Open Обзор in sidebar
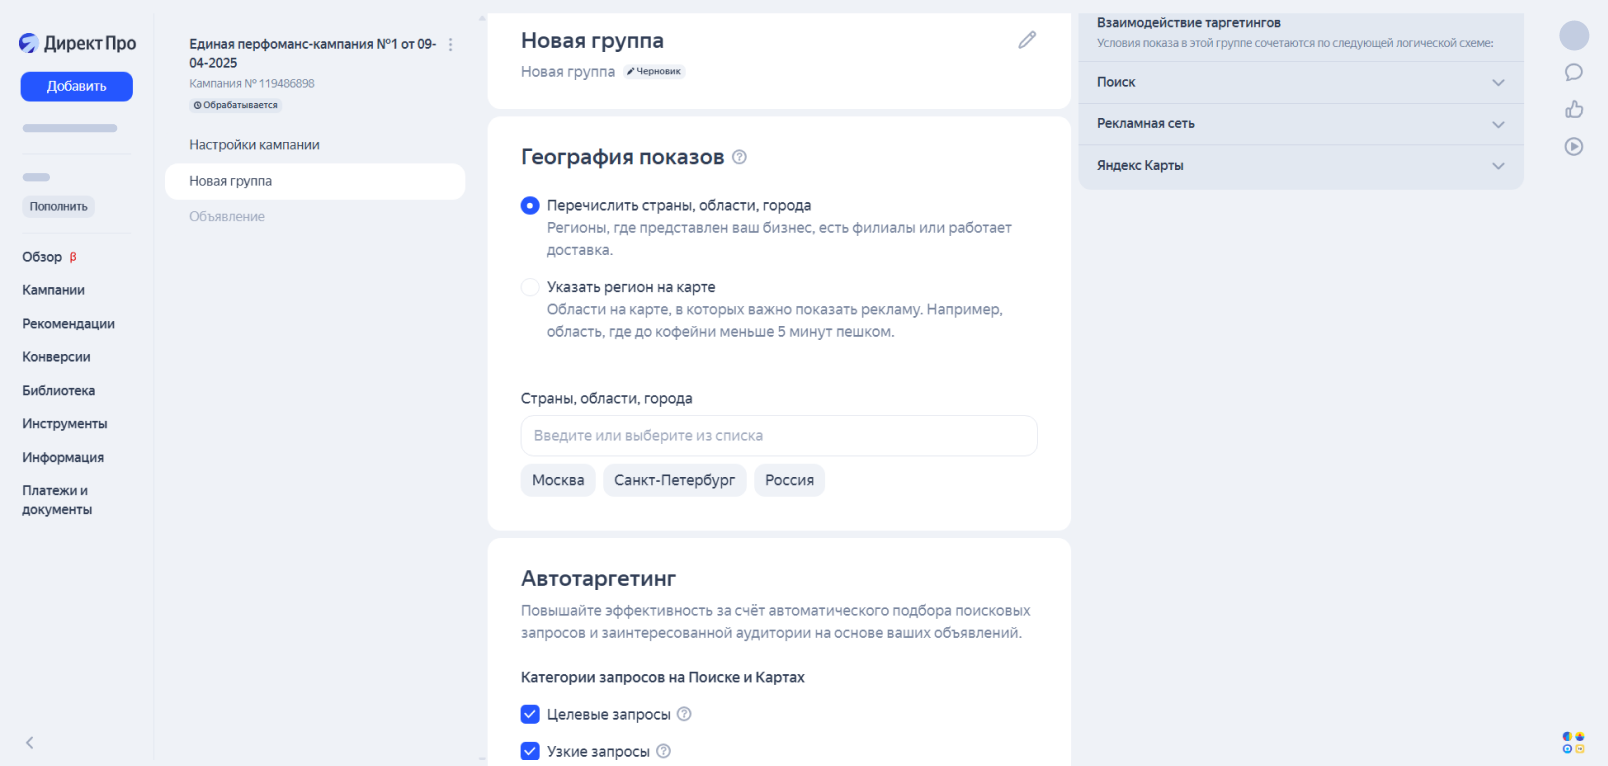Viewport: 1608px width, 766px height. tap(42, 257)
